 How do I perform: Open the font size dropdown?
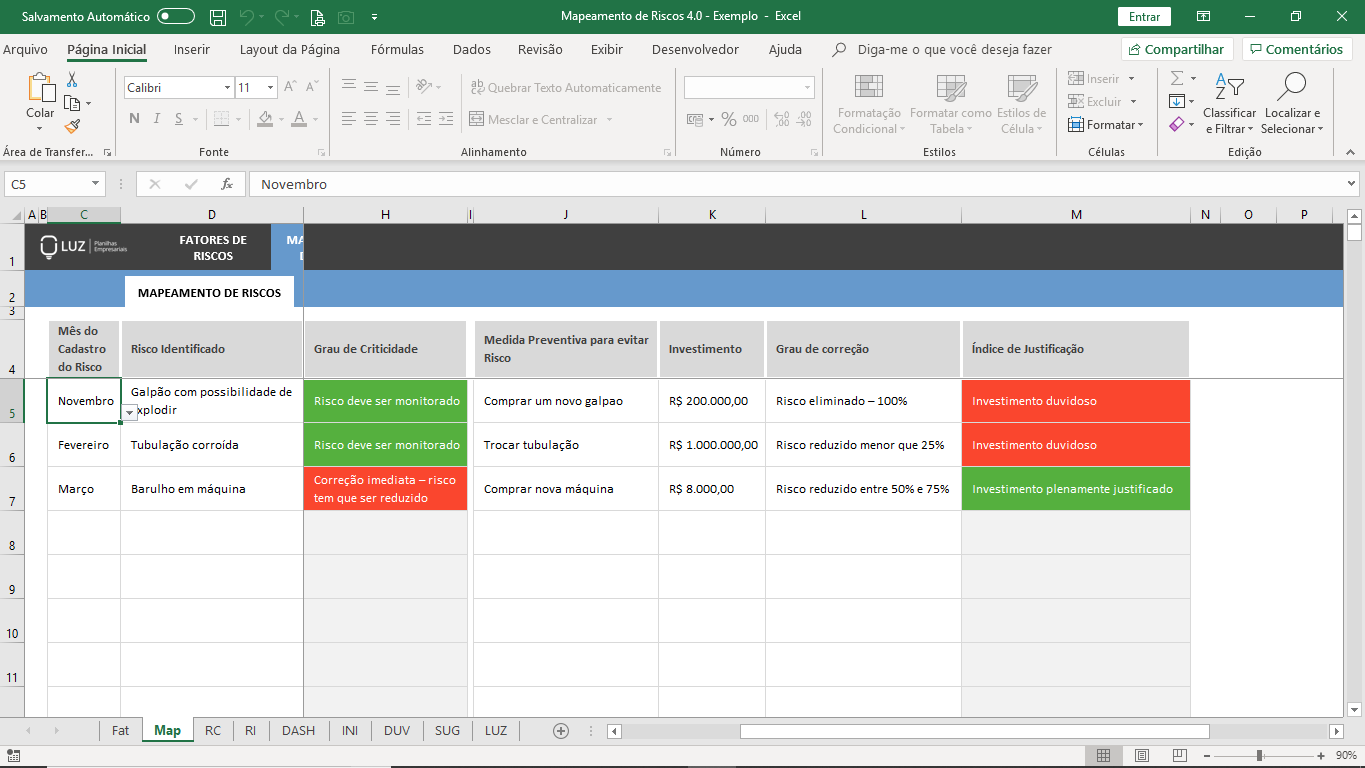click(x=271, y=88)
